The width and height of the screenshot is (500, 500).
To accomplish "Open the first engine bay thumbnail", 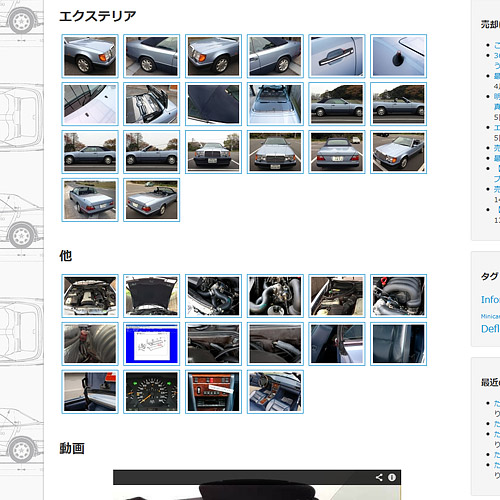I will [x=90, y=296].
